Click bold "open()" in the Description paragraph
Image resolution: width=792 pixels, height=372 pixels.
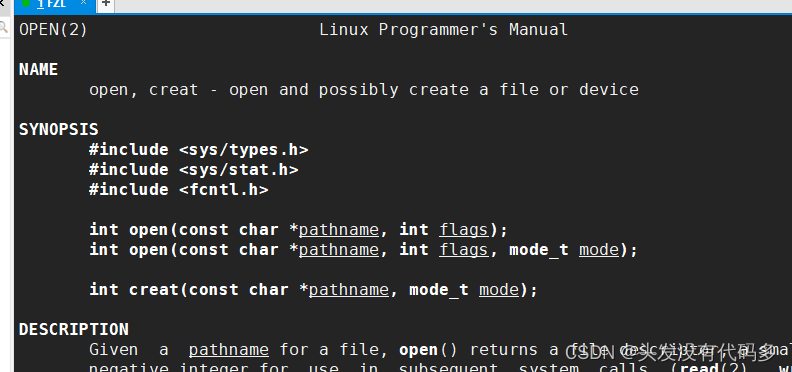(429, 350)
